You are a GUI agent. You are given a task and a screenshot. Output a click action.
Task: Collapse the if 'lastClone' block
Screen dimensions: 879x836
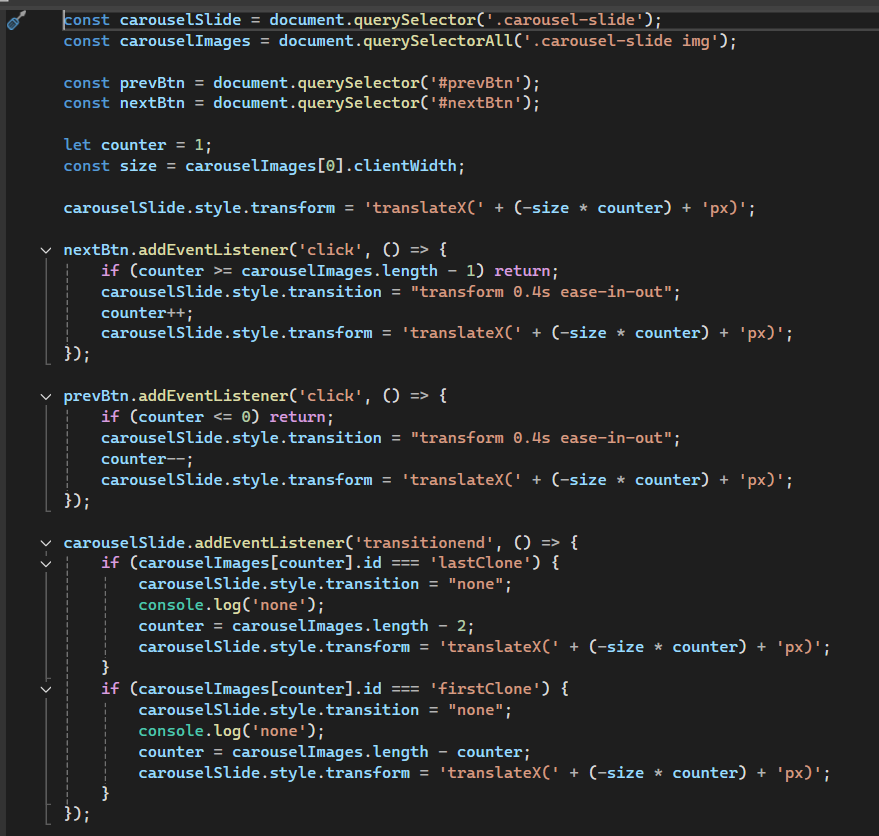46,564
